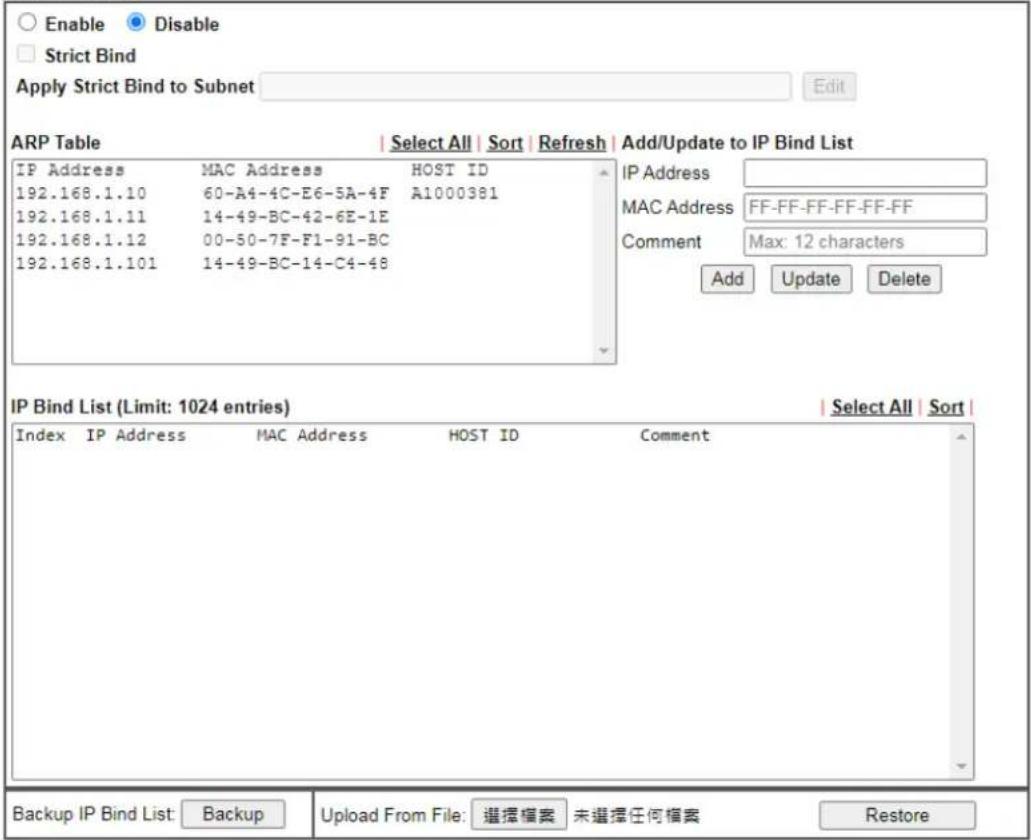Click the IP Bind List scroll up arrow
This screenshot has width=1031, height=840.
coord(961,437)
